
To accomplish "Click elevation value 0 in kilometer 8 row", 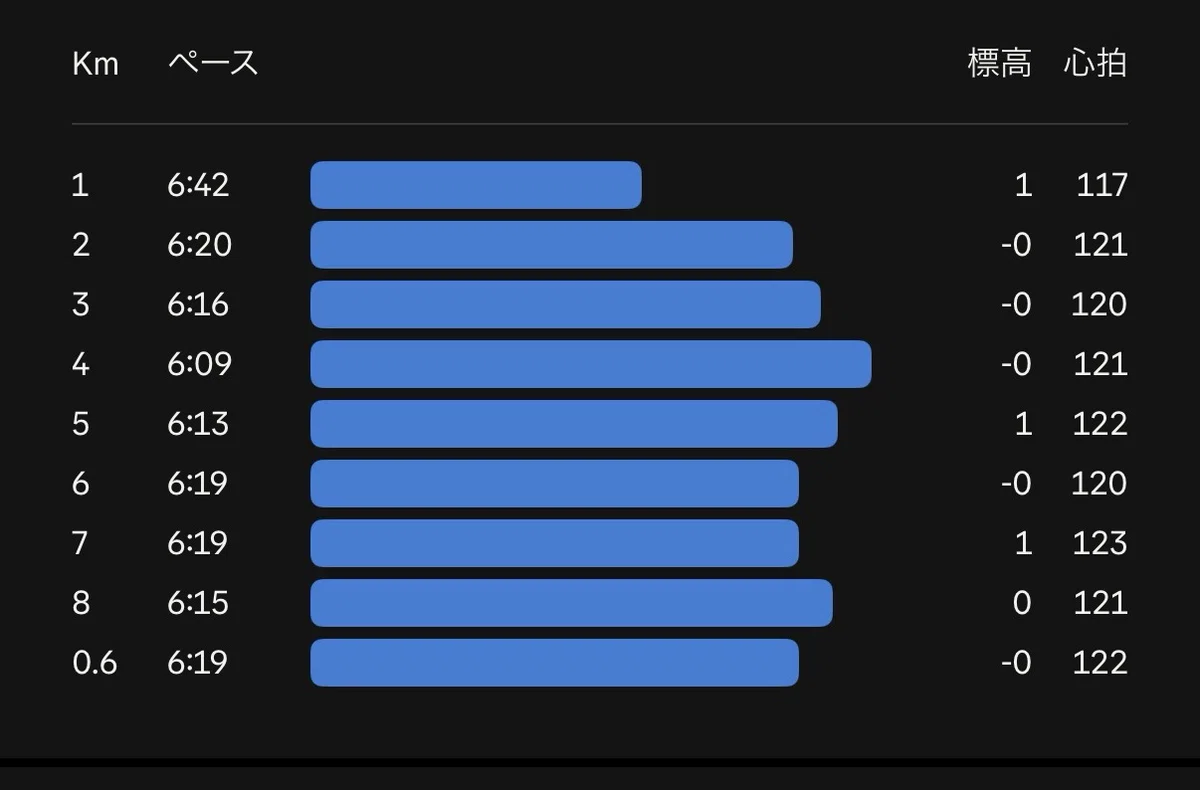I will pyautogui.click(x=1022, y=603).
